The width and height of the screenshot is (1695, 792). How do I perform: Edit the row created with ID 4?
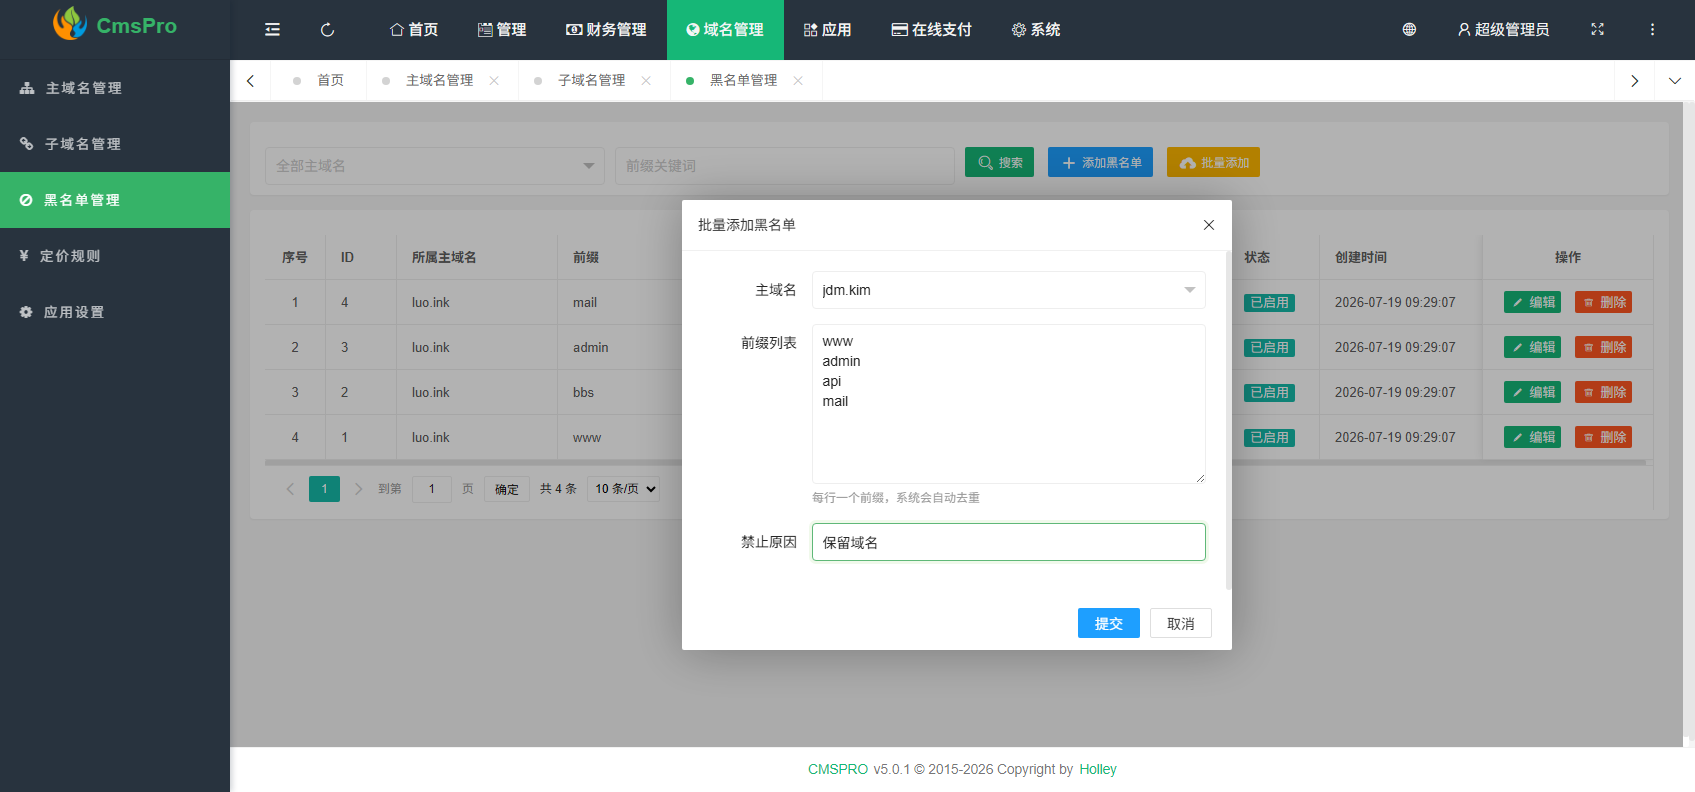[x=1532, y=302]
